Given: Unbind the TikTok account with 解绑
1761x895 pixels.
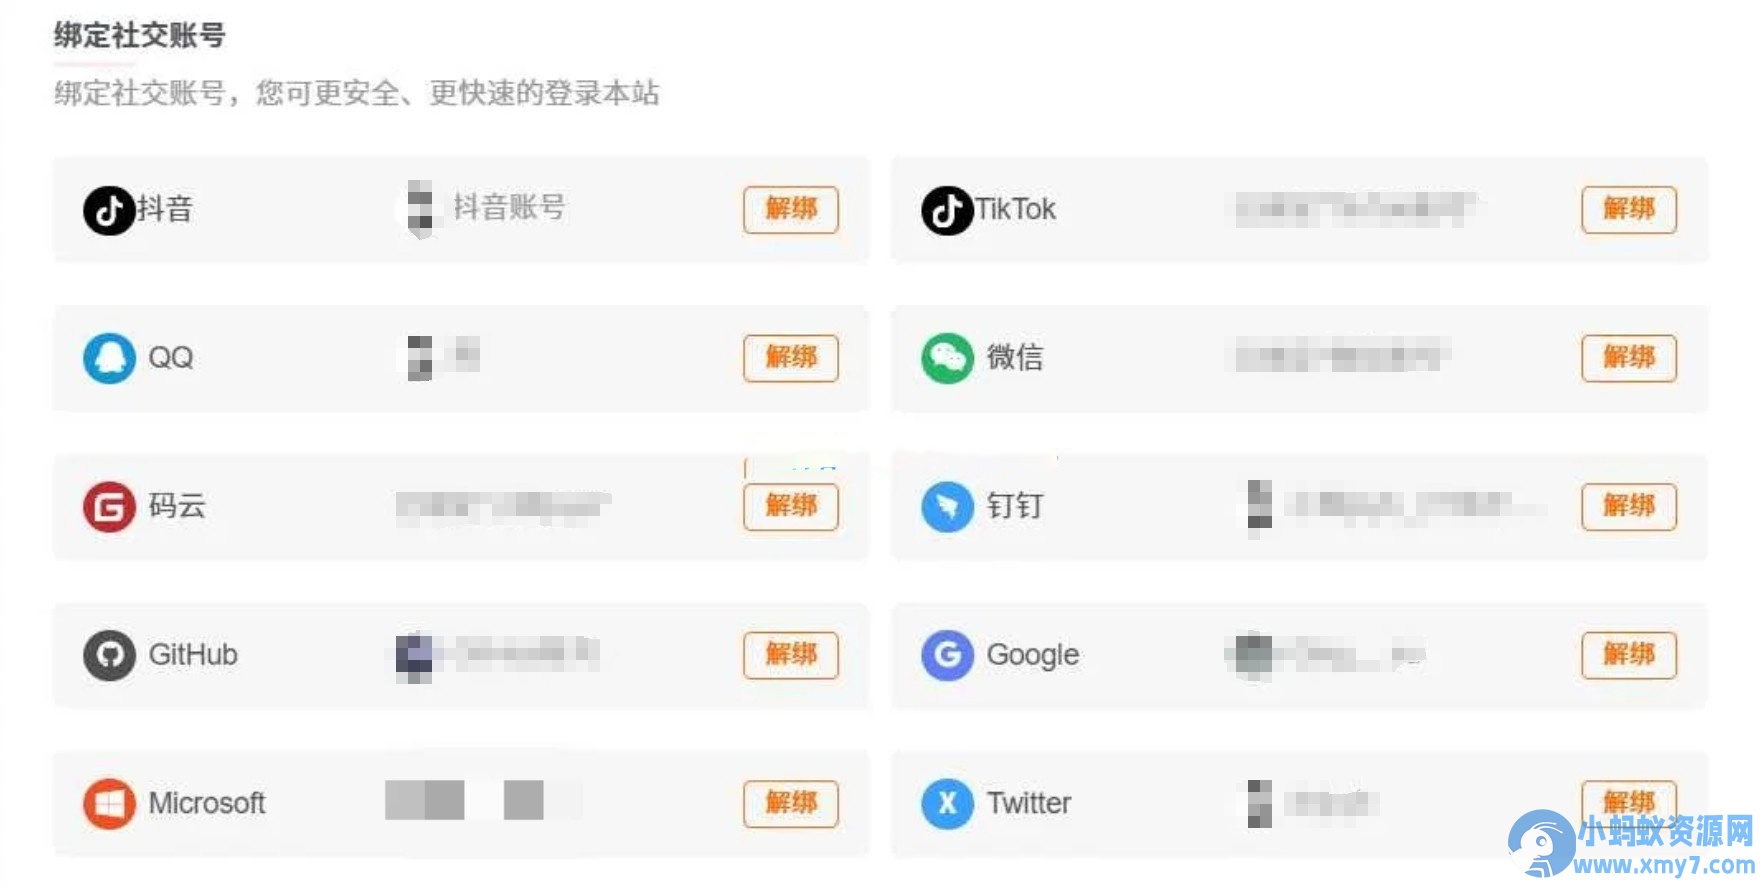Looking at the screenshot, I should pos(1629,210).
